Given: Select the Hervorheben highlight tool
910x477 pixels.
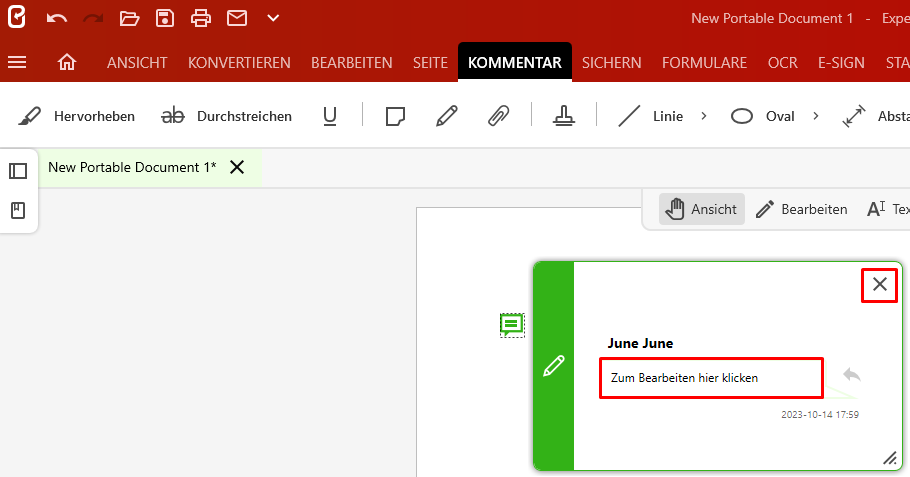Looking at the screenshot, I should click(77, 116).
